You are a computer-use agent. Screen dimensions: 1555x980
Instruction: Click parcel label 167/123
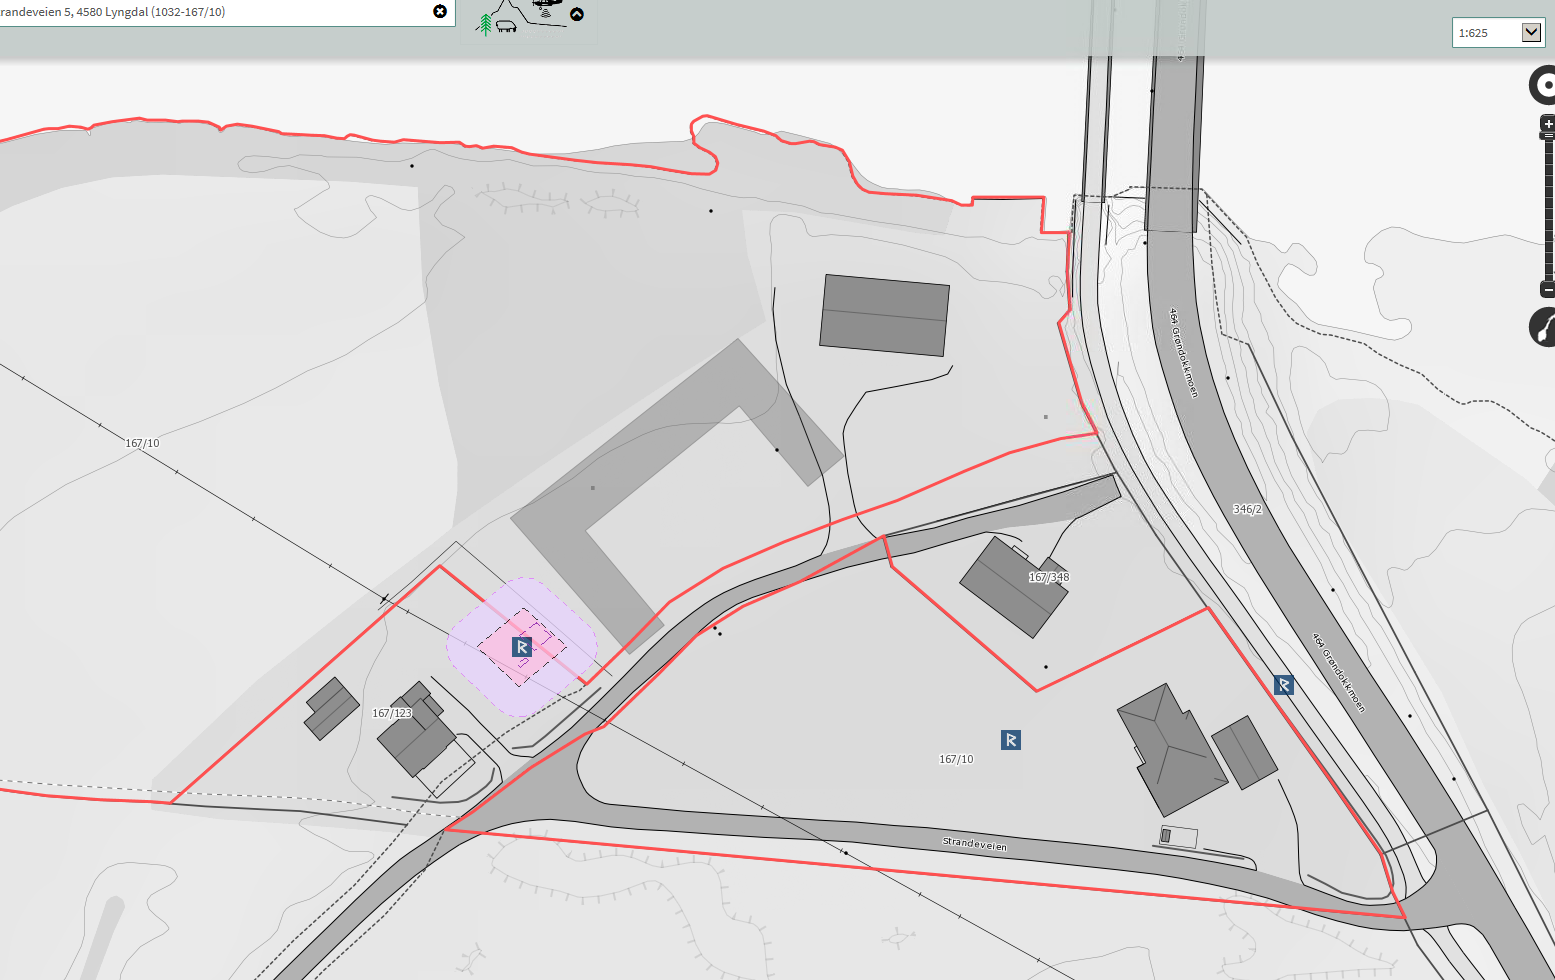point(392,713)
